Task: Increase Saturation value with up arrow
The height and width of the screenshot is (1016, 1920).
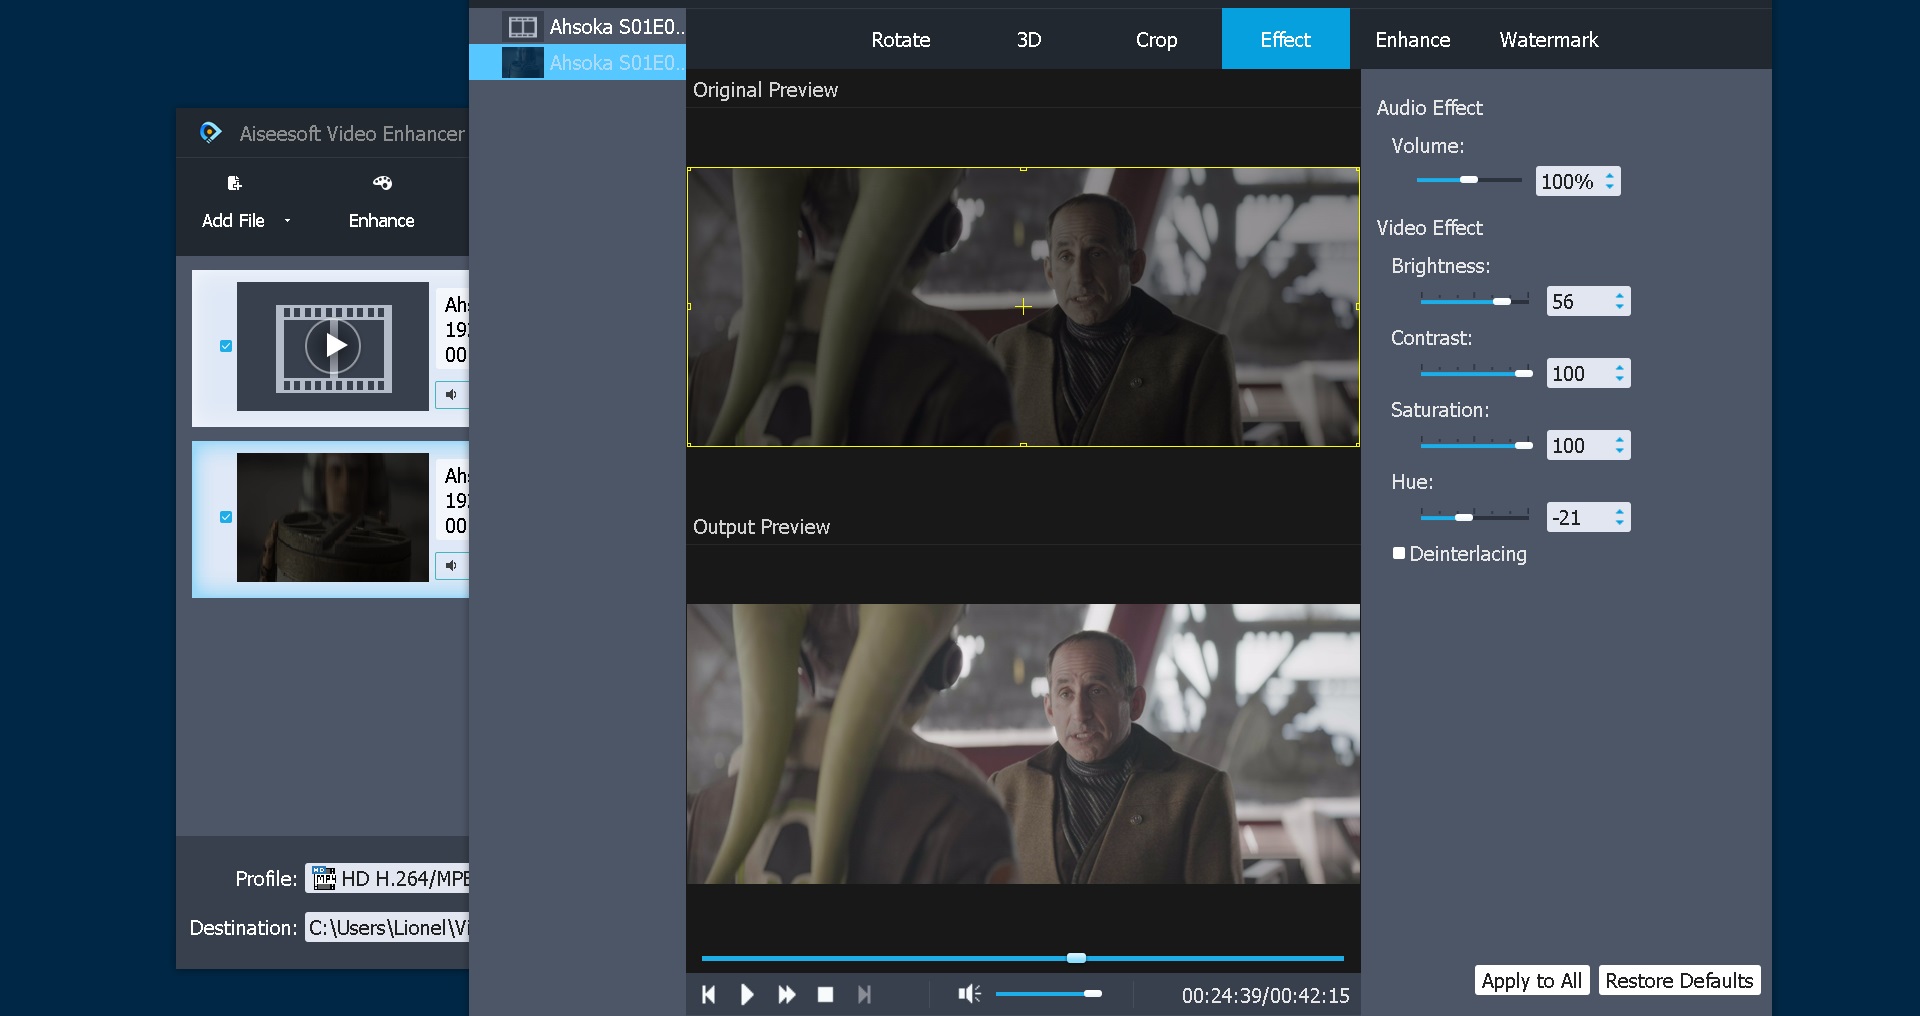Action: [x=1620, y=439]
